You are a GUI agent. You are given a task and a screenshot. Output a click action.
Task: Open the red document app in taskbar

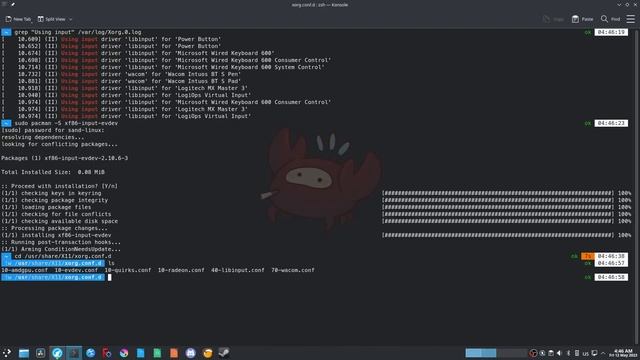tap(107, 353)
